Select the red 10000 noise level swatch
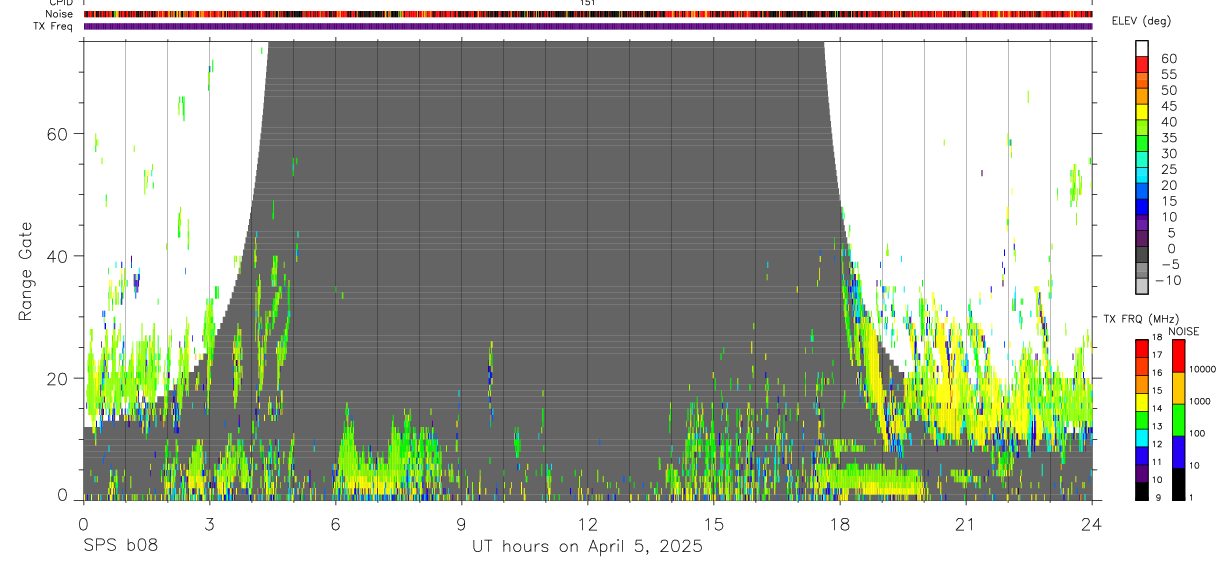Screen dimensions: 1228x567 [1178, 356]
